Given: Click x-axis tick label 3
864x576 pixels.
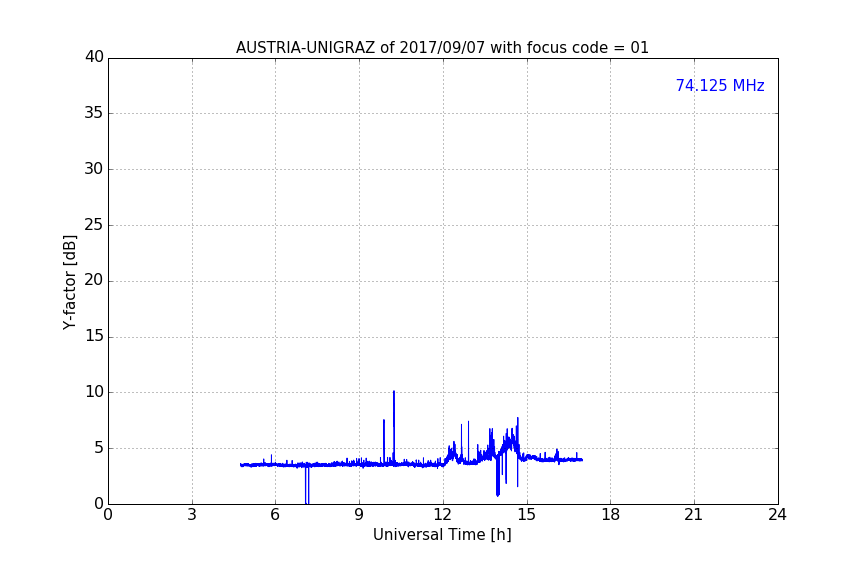Looking at the screenshot, I should click(x=192, y=515).
